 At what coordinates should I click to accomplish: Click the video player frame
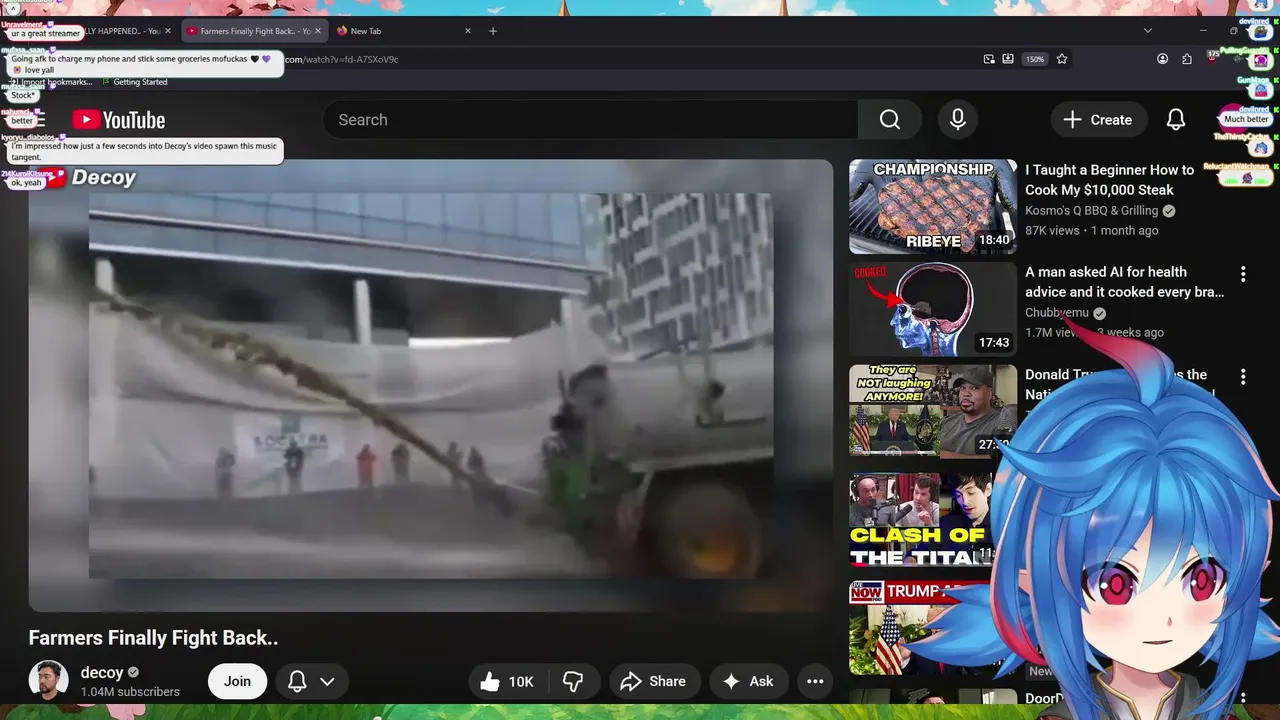click(430, 385)
